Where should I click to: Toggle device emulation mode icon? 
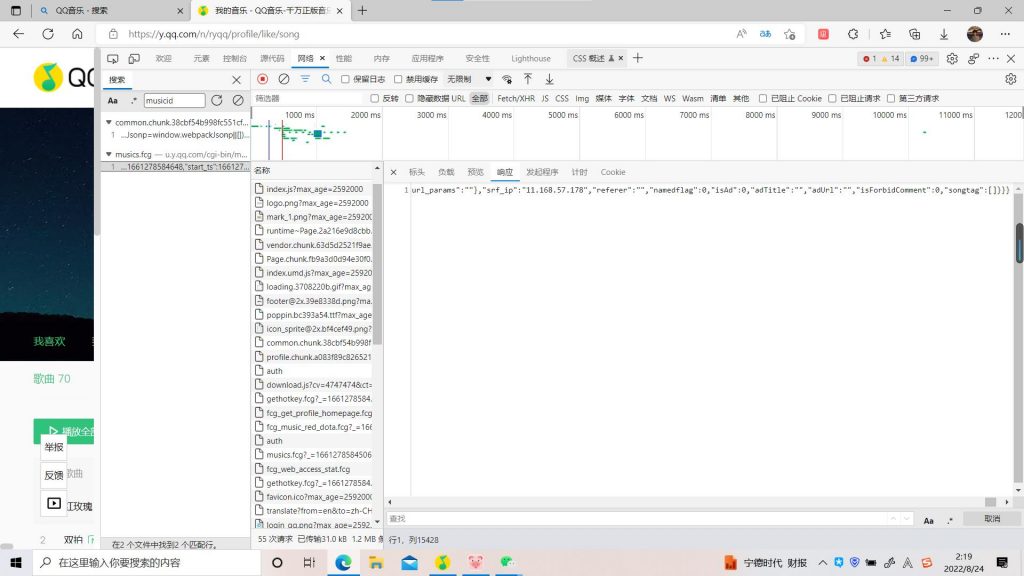pos(134,59)
